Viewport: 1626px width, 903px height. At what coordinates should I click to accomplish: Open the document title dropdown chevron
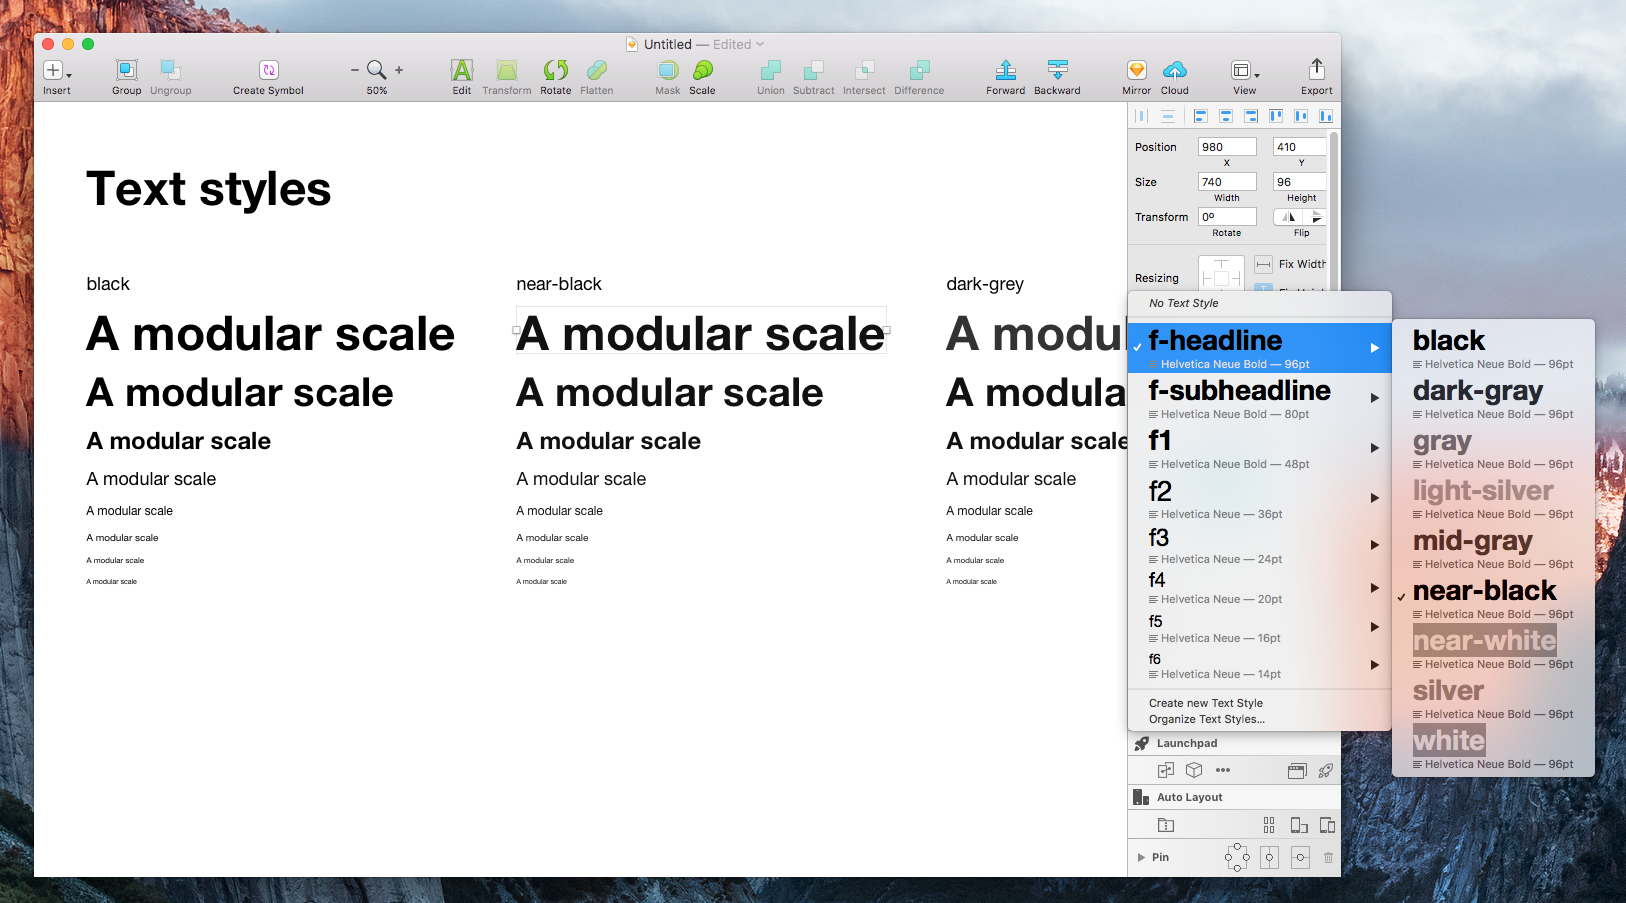pos(760,44)
